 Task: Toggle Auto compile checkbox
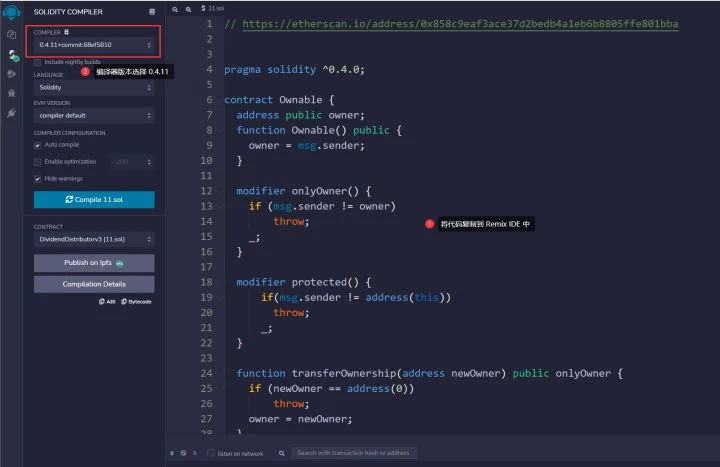pyautogui.click(x=37, y=145)
